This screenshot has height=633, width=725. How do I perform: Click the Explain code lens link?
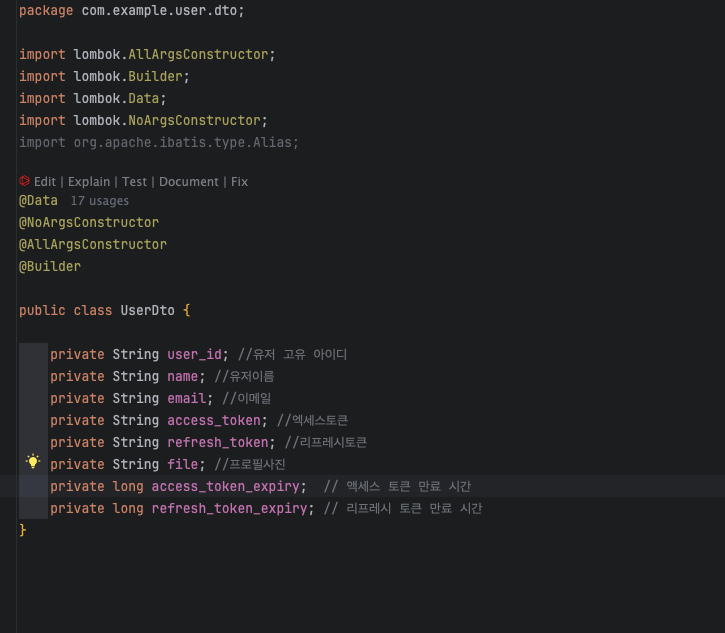(x=89, y=182)
